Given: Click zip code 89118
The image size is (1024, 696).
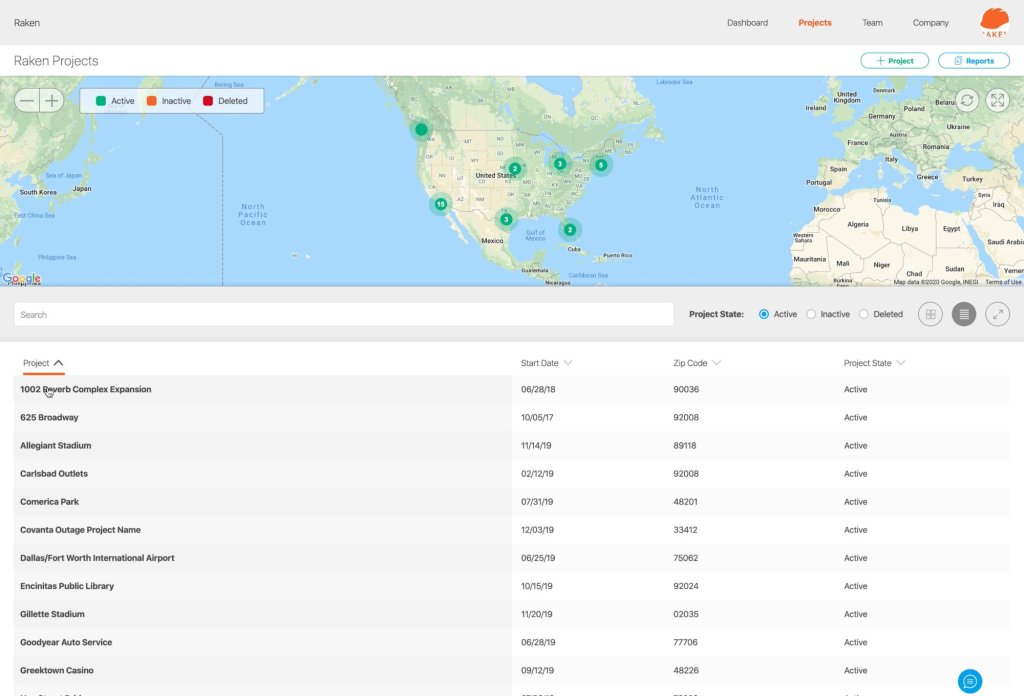Looking at the screenshot, I should pos(684,445).
